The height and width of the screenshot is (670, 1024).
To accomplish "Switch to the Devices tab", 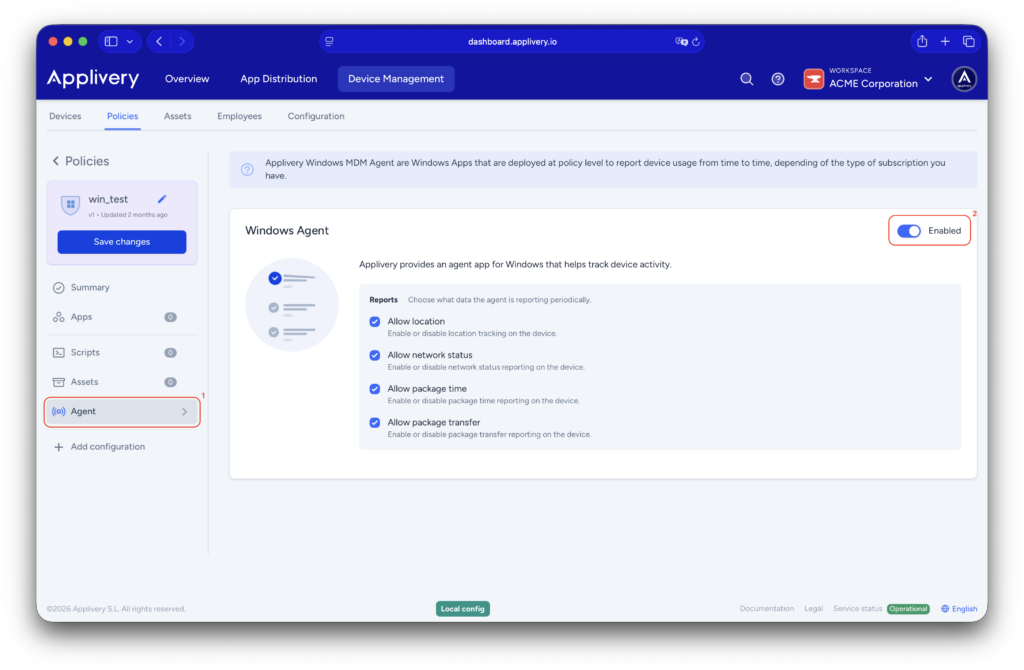I will 66,116.
